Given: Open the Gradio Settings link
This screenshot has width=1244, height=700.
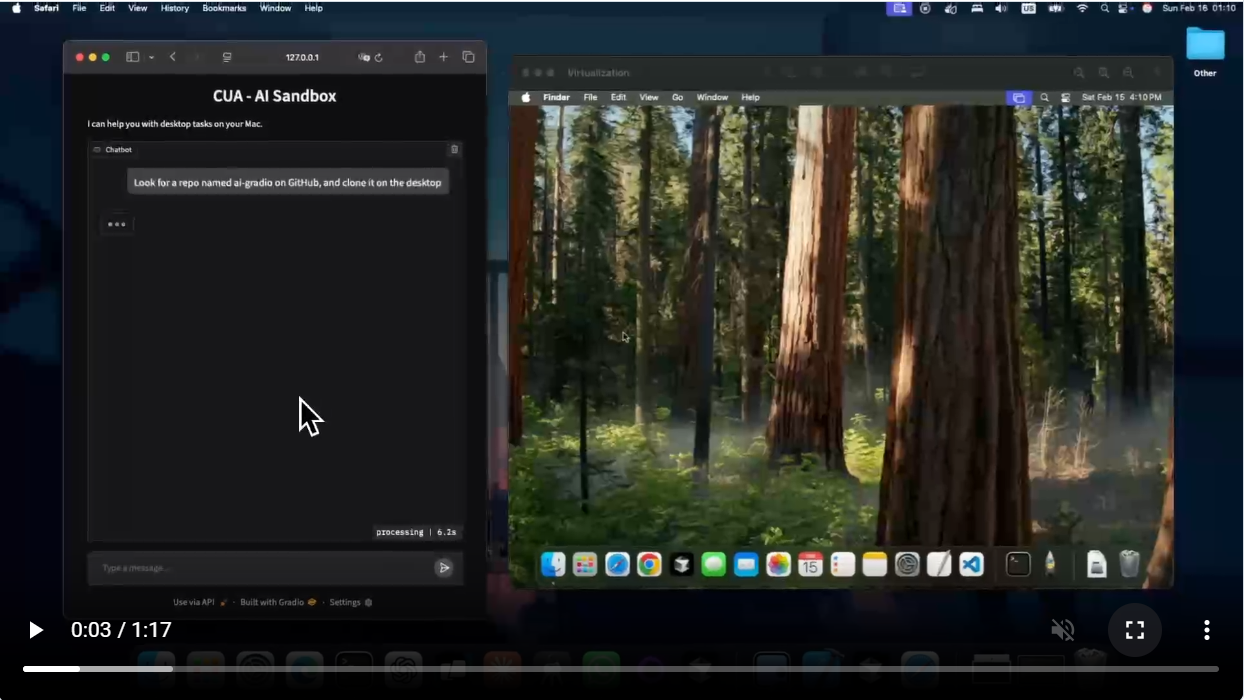Looking at the screenshot, I should 350,602.
